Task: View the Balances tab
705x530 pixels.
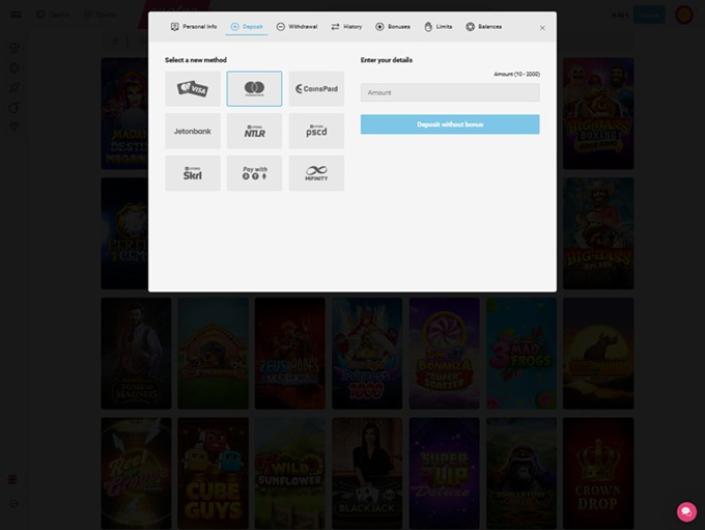Action: tap(484, 27)
